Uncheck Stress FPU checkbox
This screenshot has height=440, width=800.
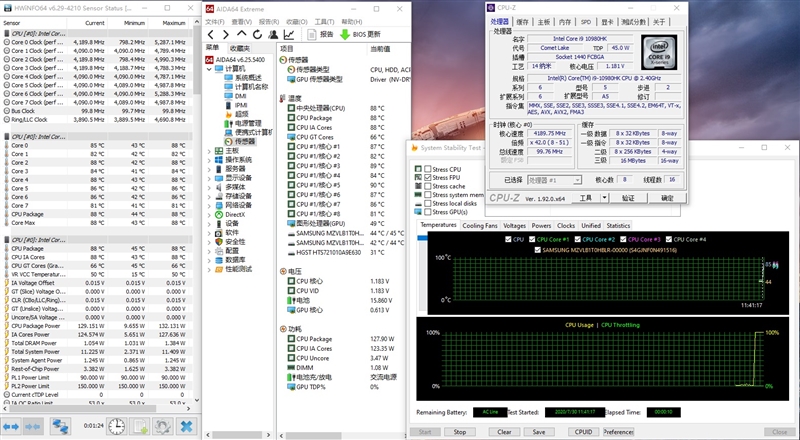tap(428, 178)
